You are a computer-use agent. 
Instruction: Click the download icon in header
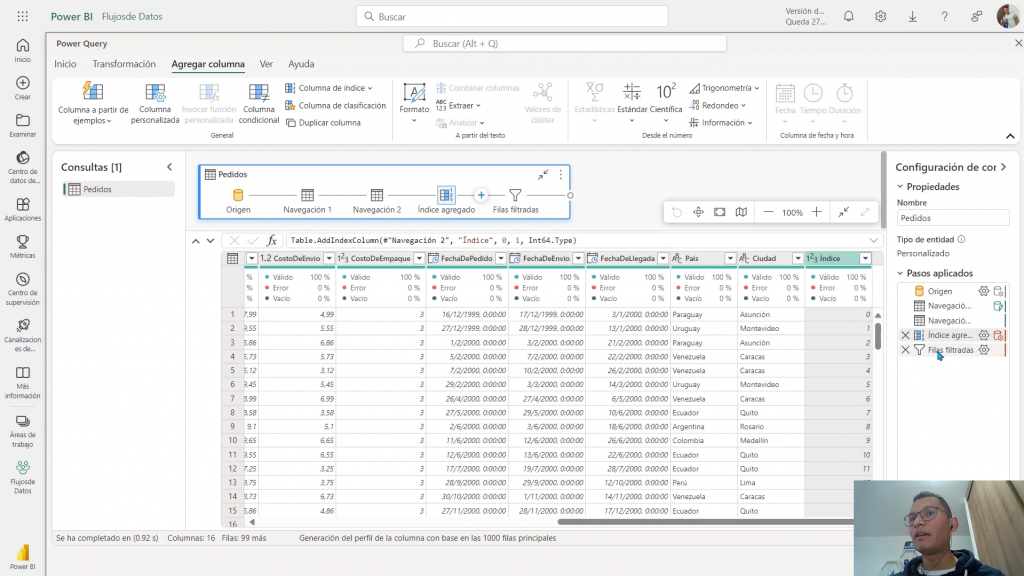click(x=912, y=16)
